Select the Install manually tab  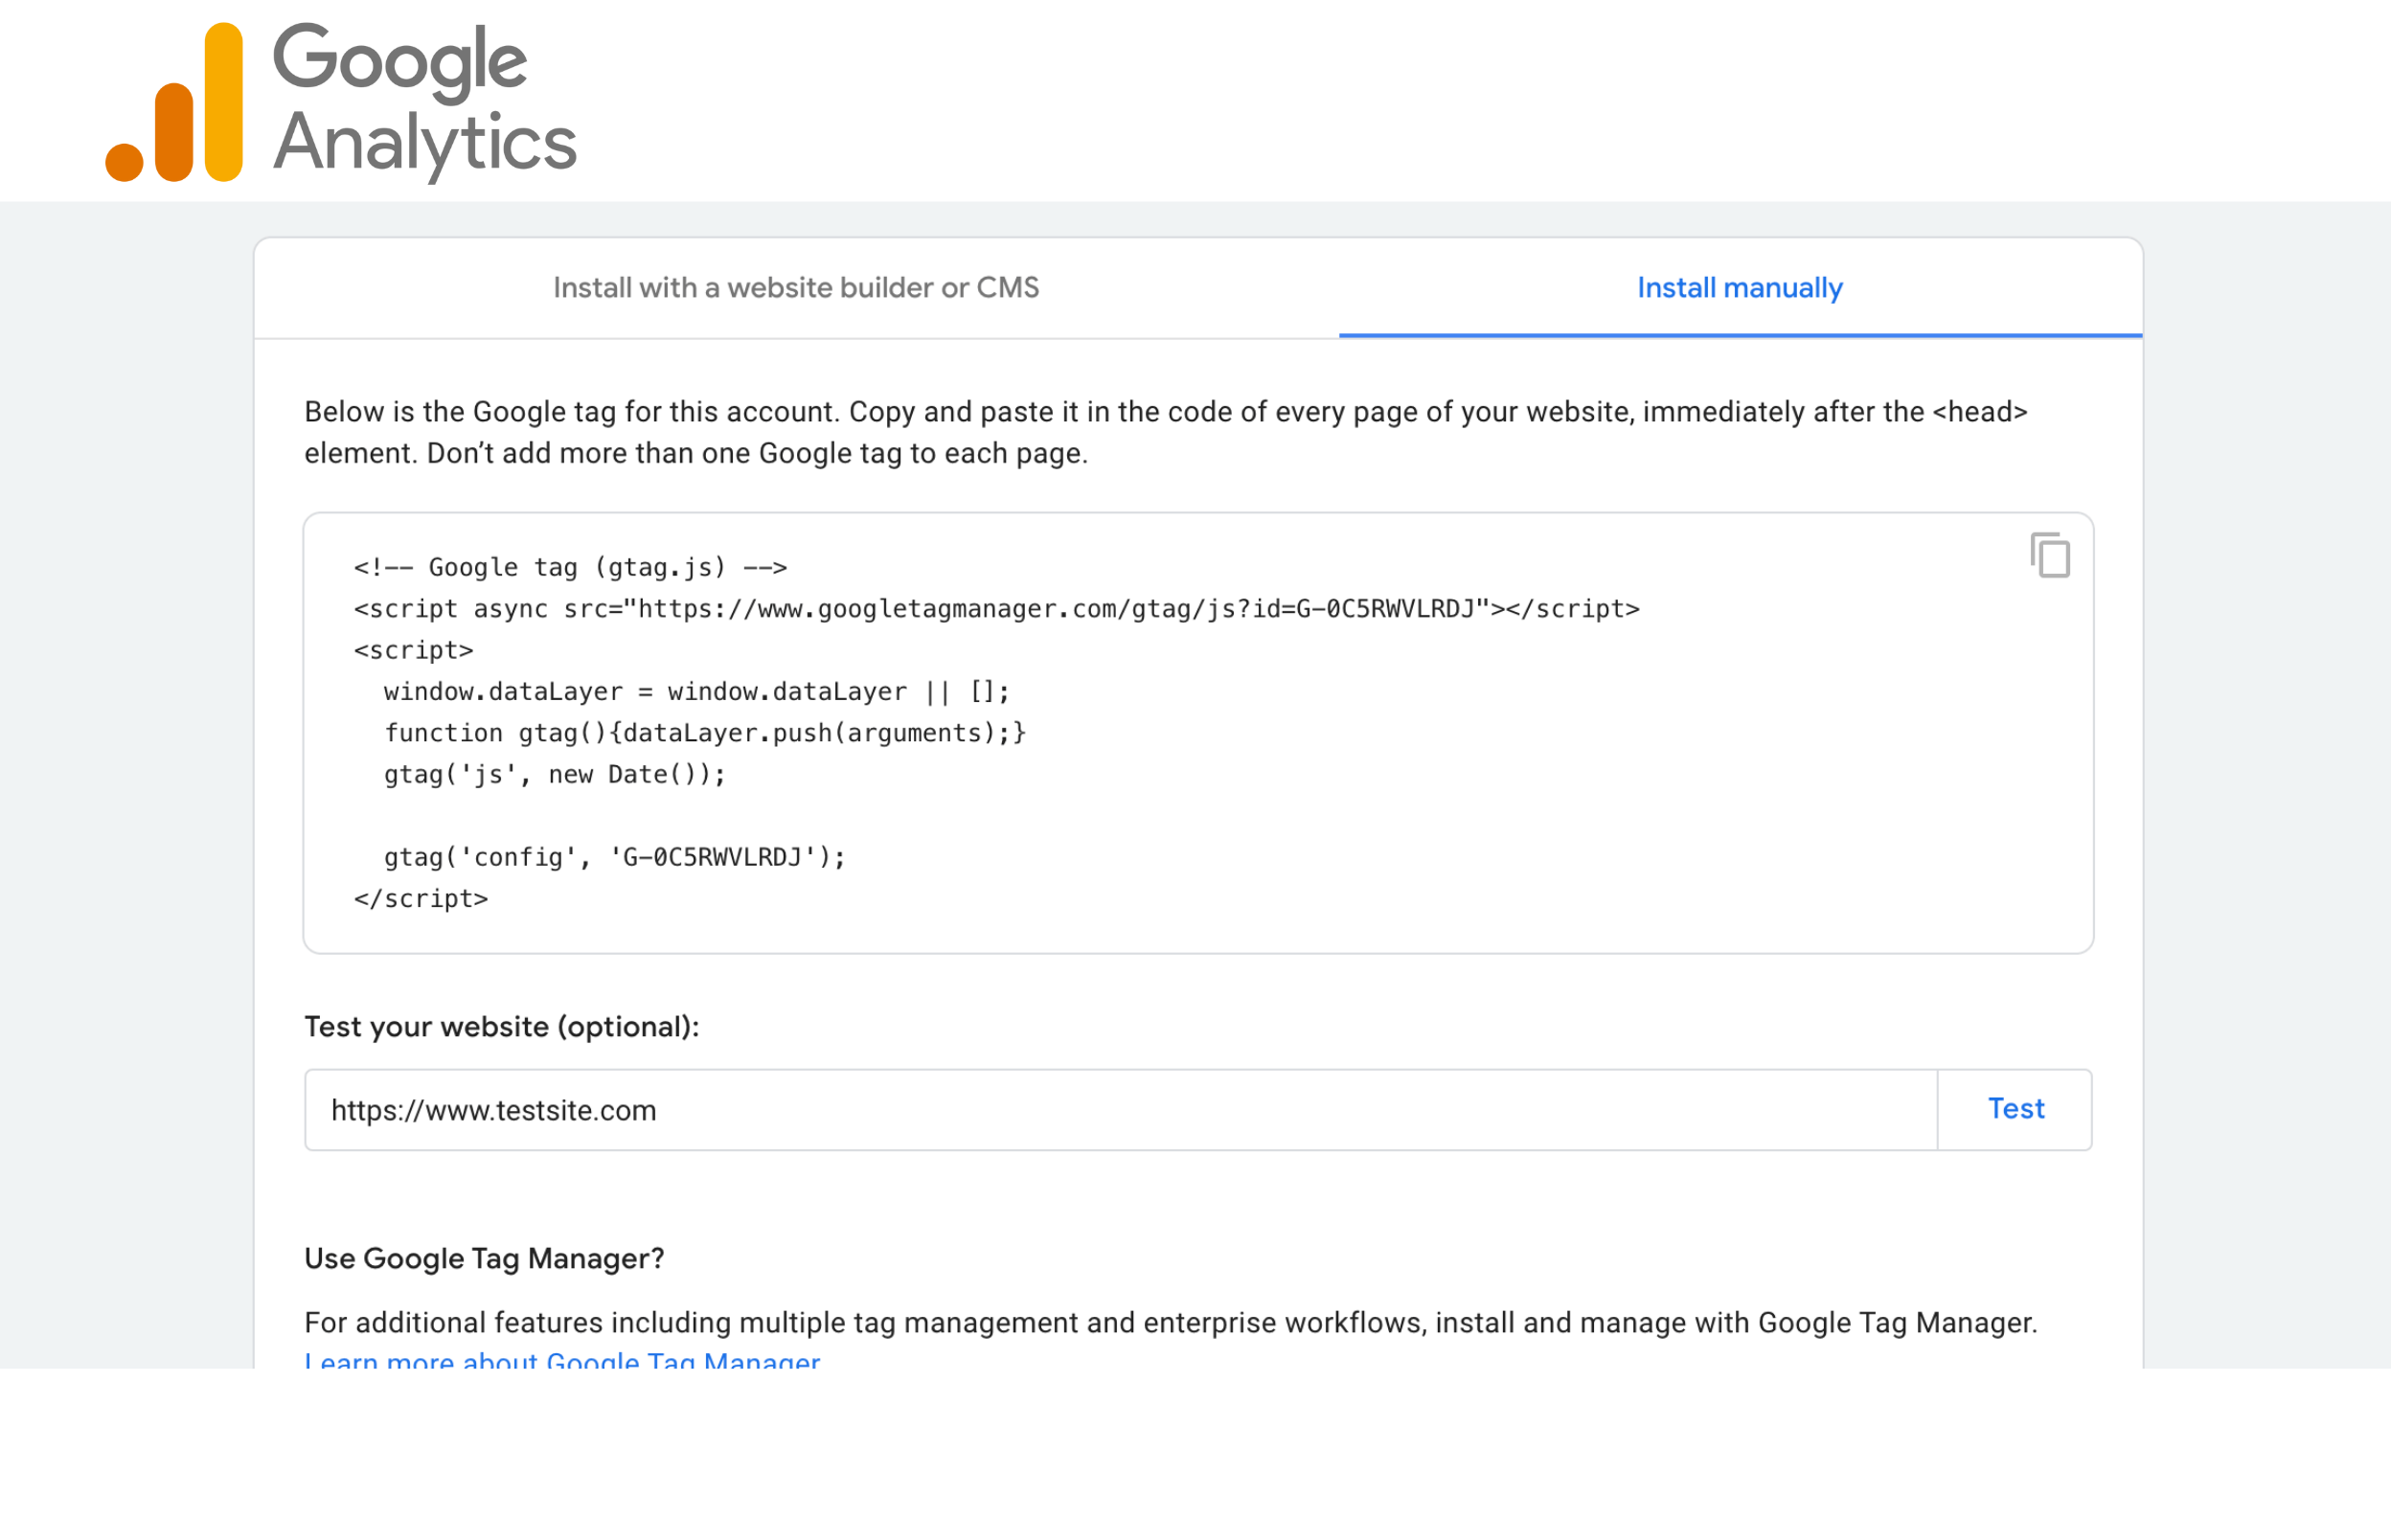(x=1740, y=288)
